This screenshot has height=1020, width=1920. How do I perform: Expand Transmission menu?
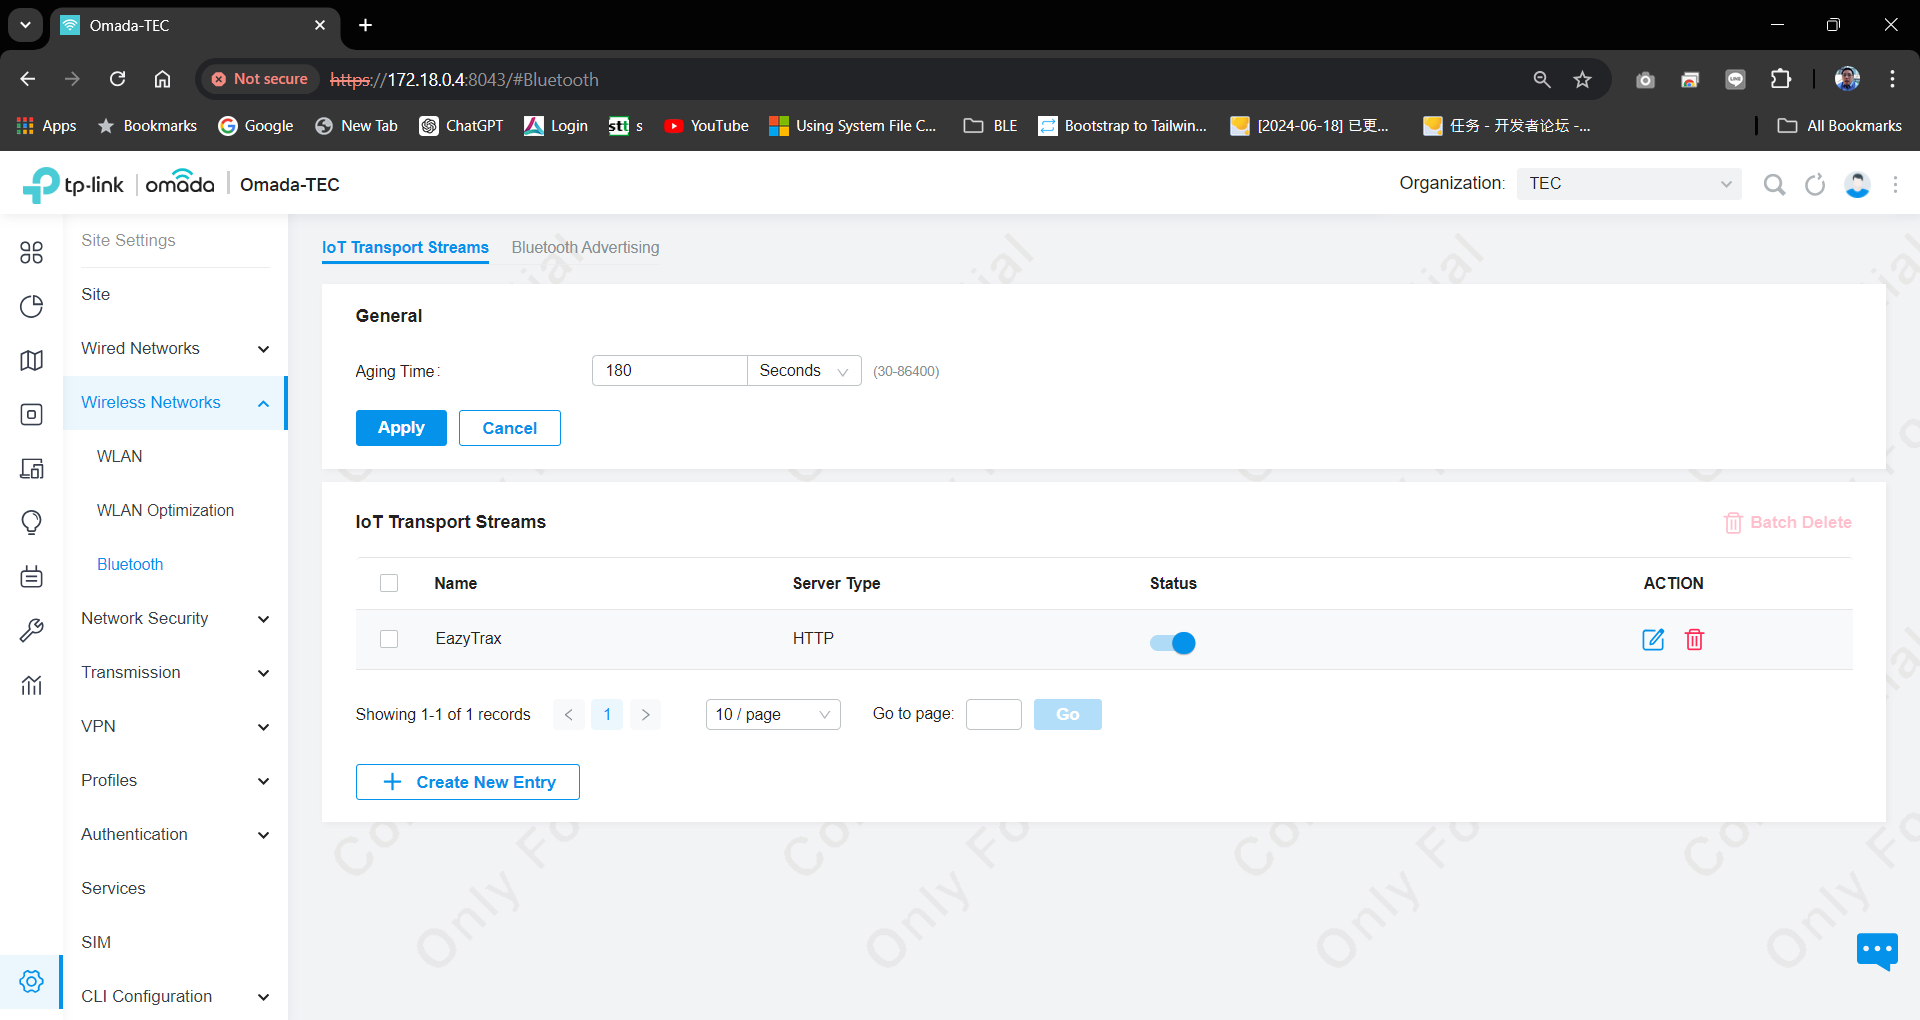coord(175,672)
